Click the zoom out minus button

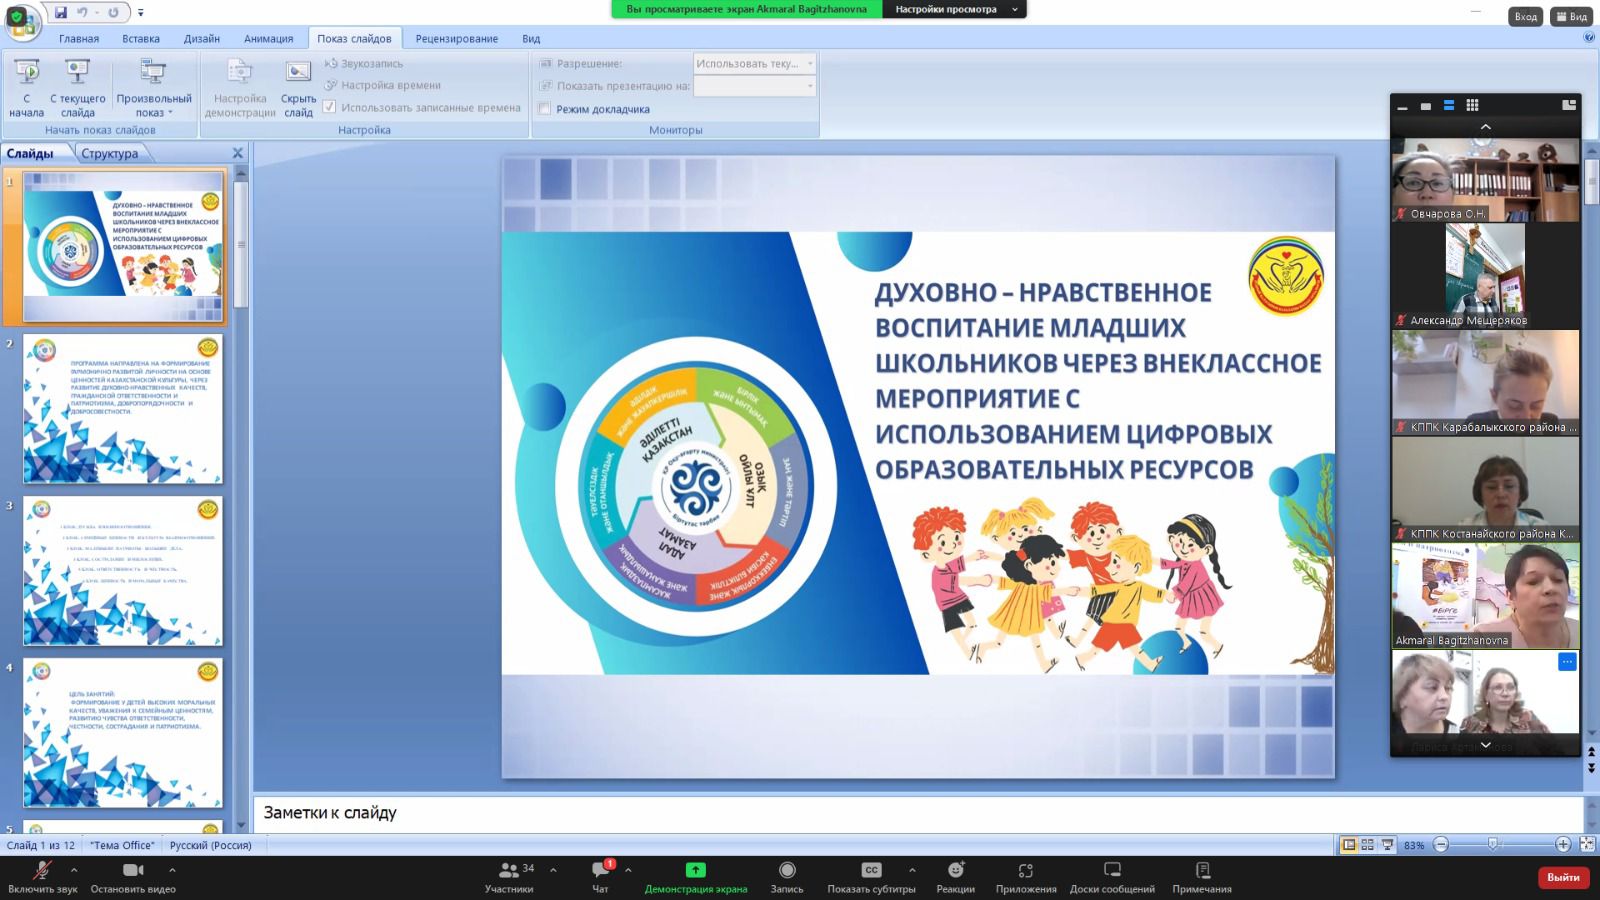coord(1441,845)
